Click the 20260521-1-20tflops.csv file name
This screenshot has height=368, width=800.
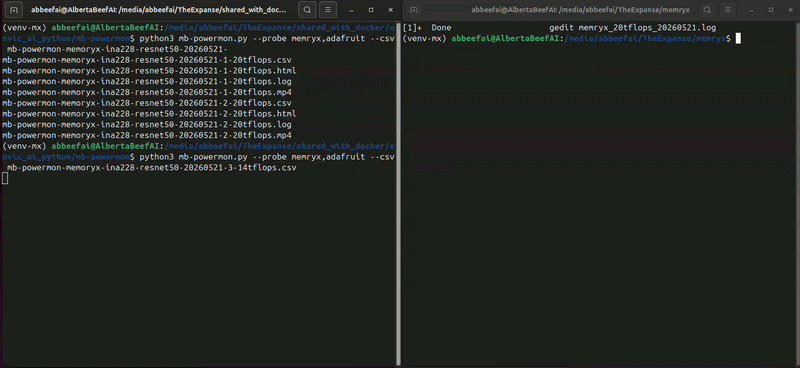[x=147, y=60]
